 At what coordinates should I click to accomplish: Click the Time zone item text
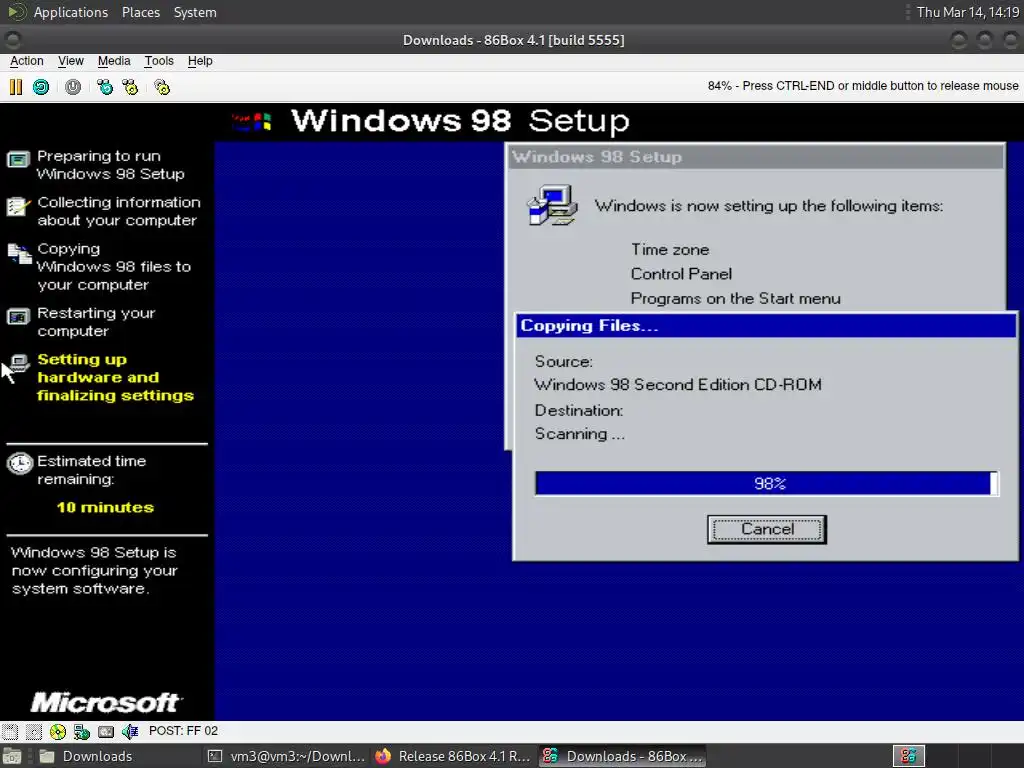[669, 249]
